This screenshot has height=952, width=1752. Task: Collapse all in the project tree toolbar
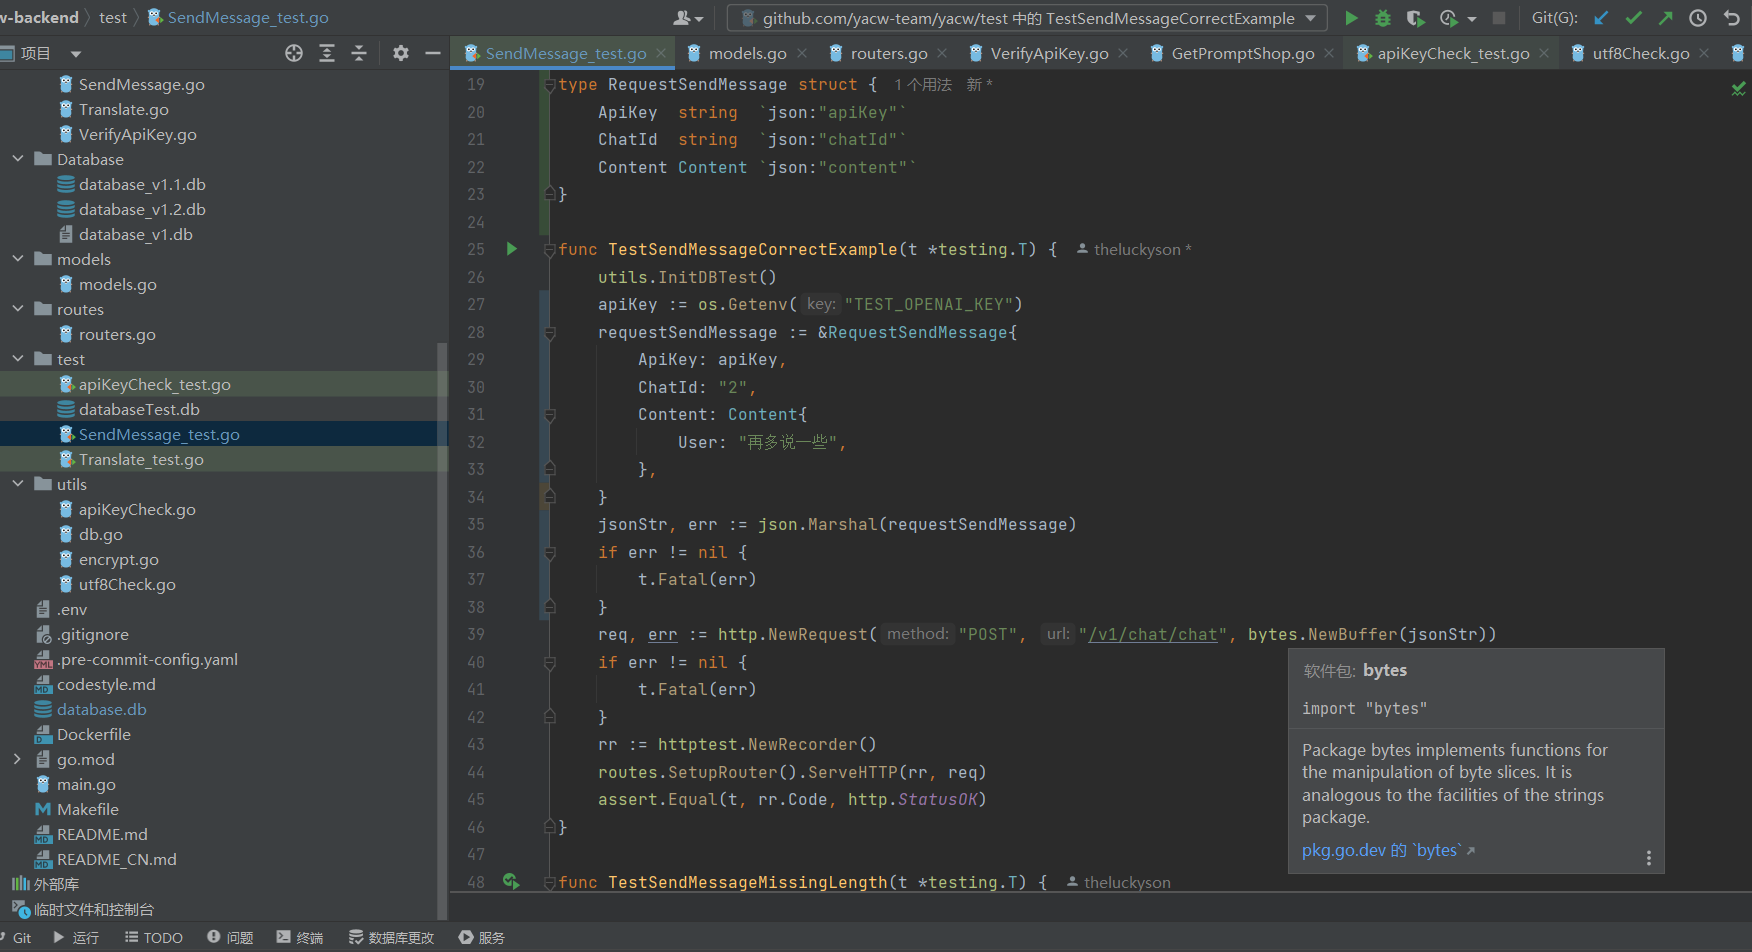coord(359,53)
